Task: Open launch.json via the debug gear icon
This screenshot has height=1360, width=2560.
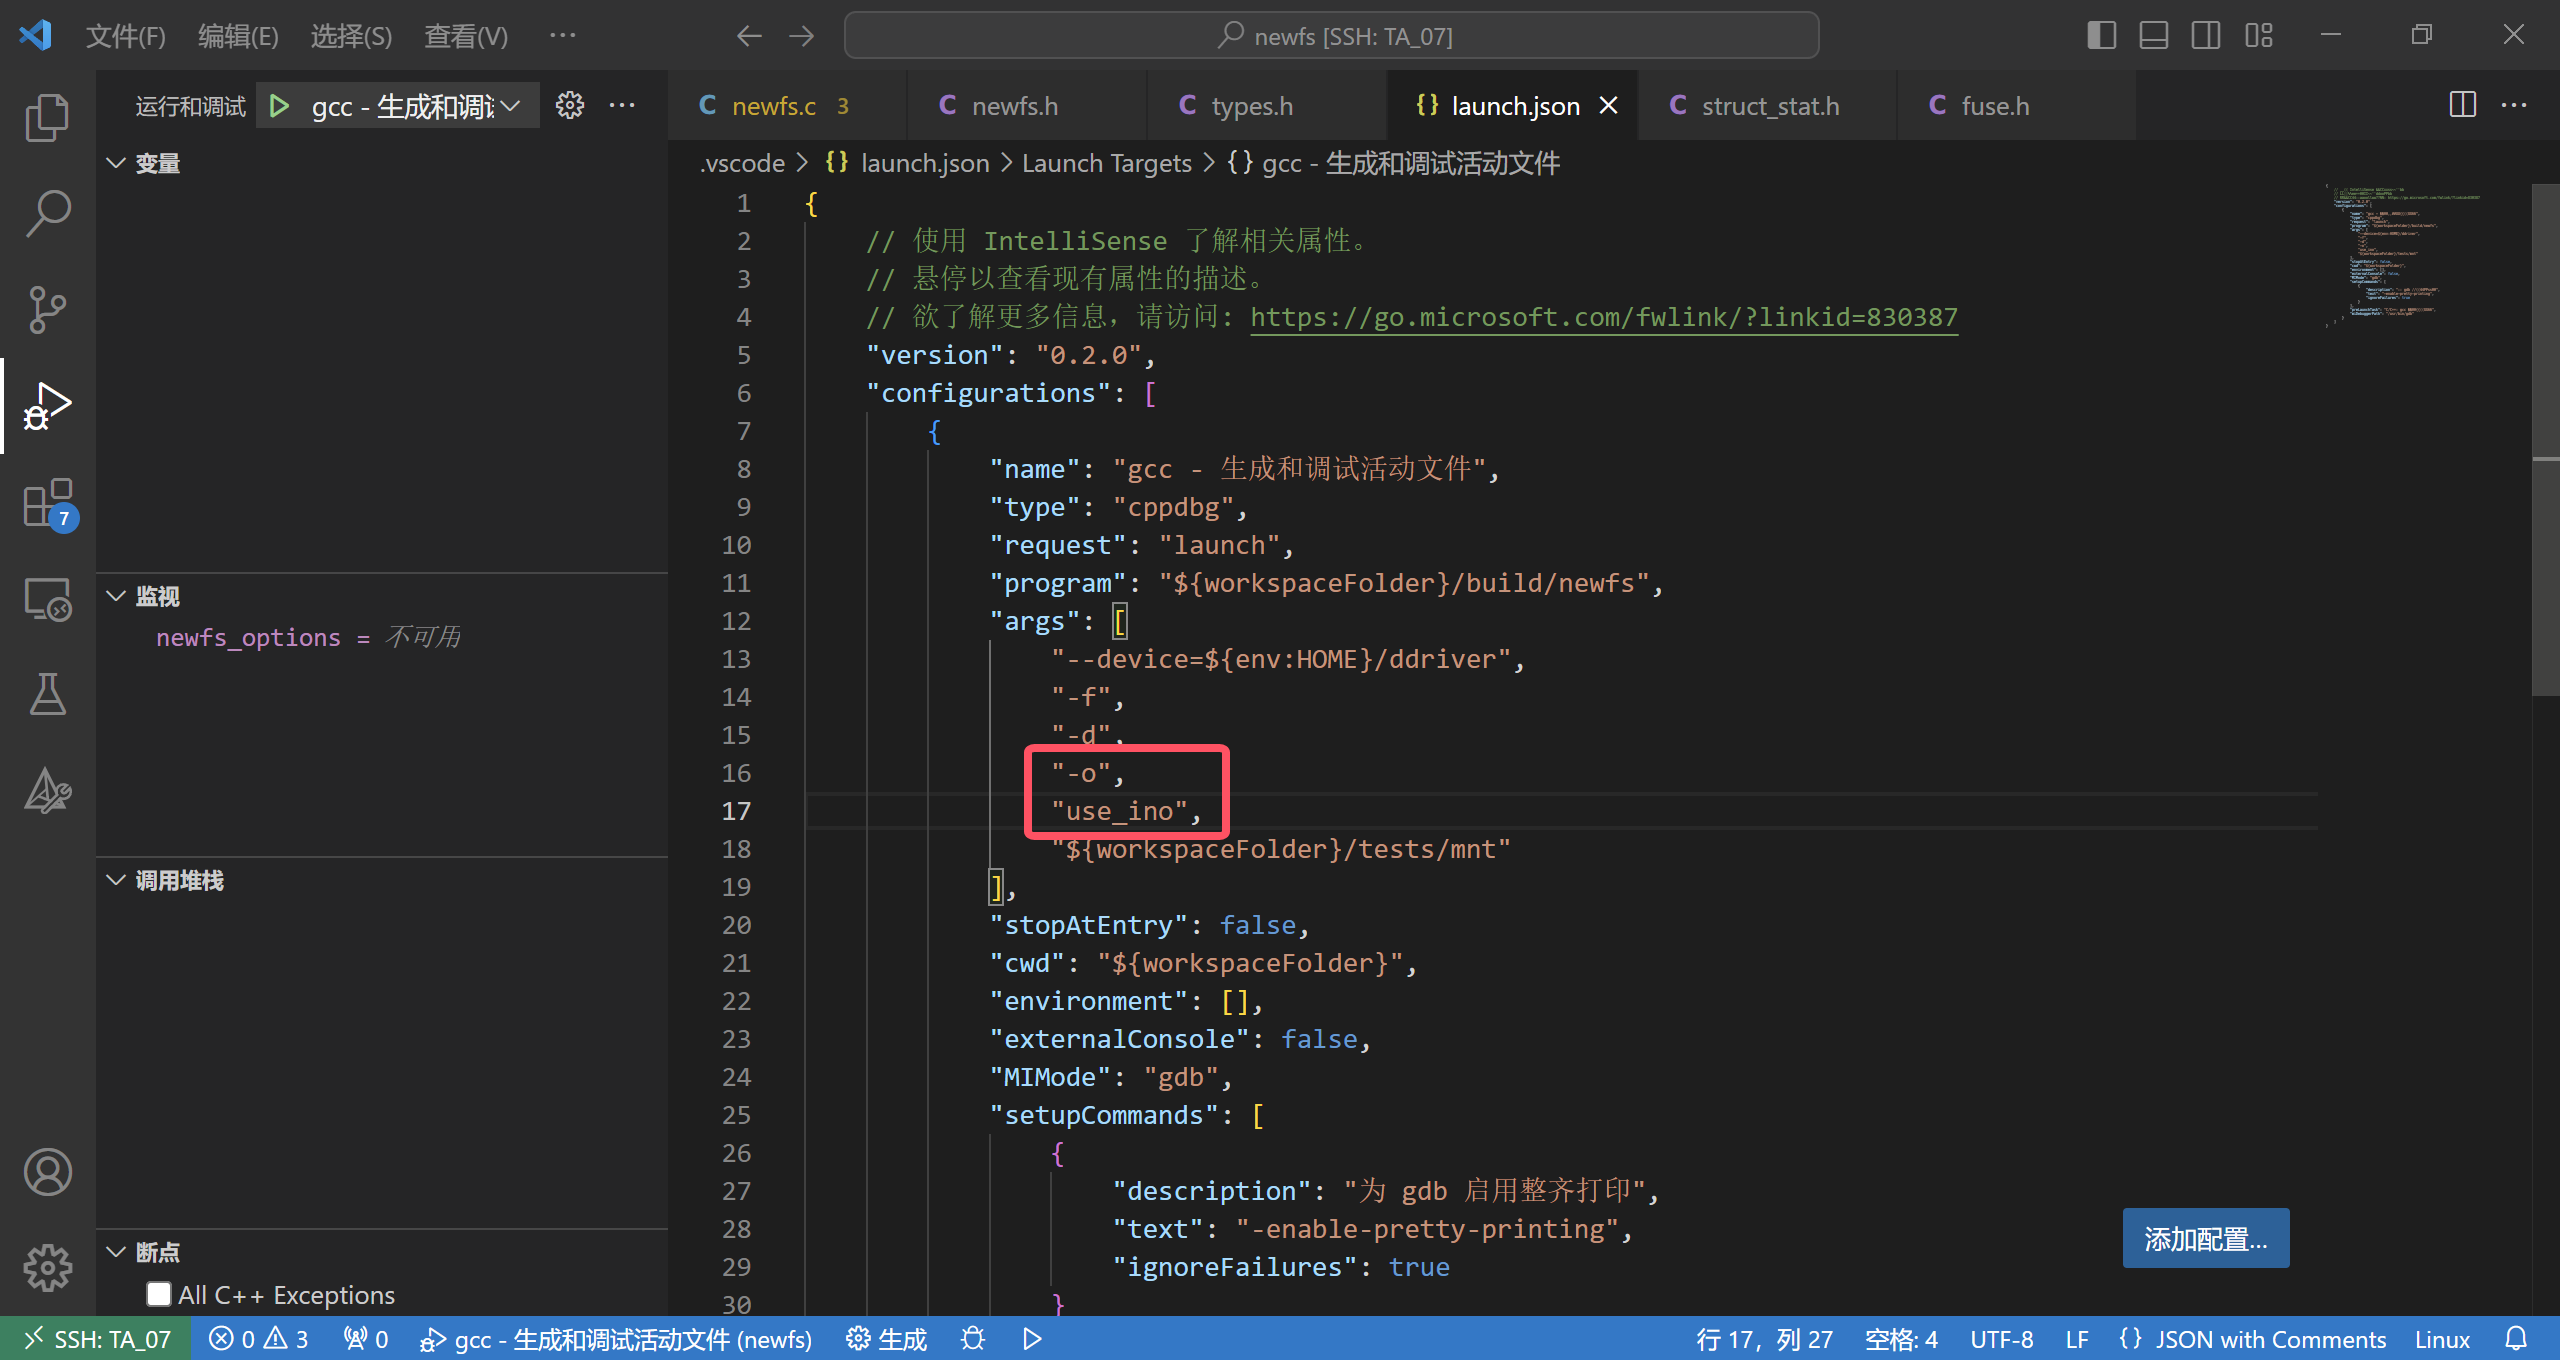Action: coord(569,106)
